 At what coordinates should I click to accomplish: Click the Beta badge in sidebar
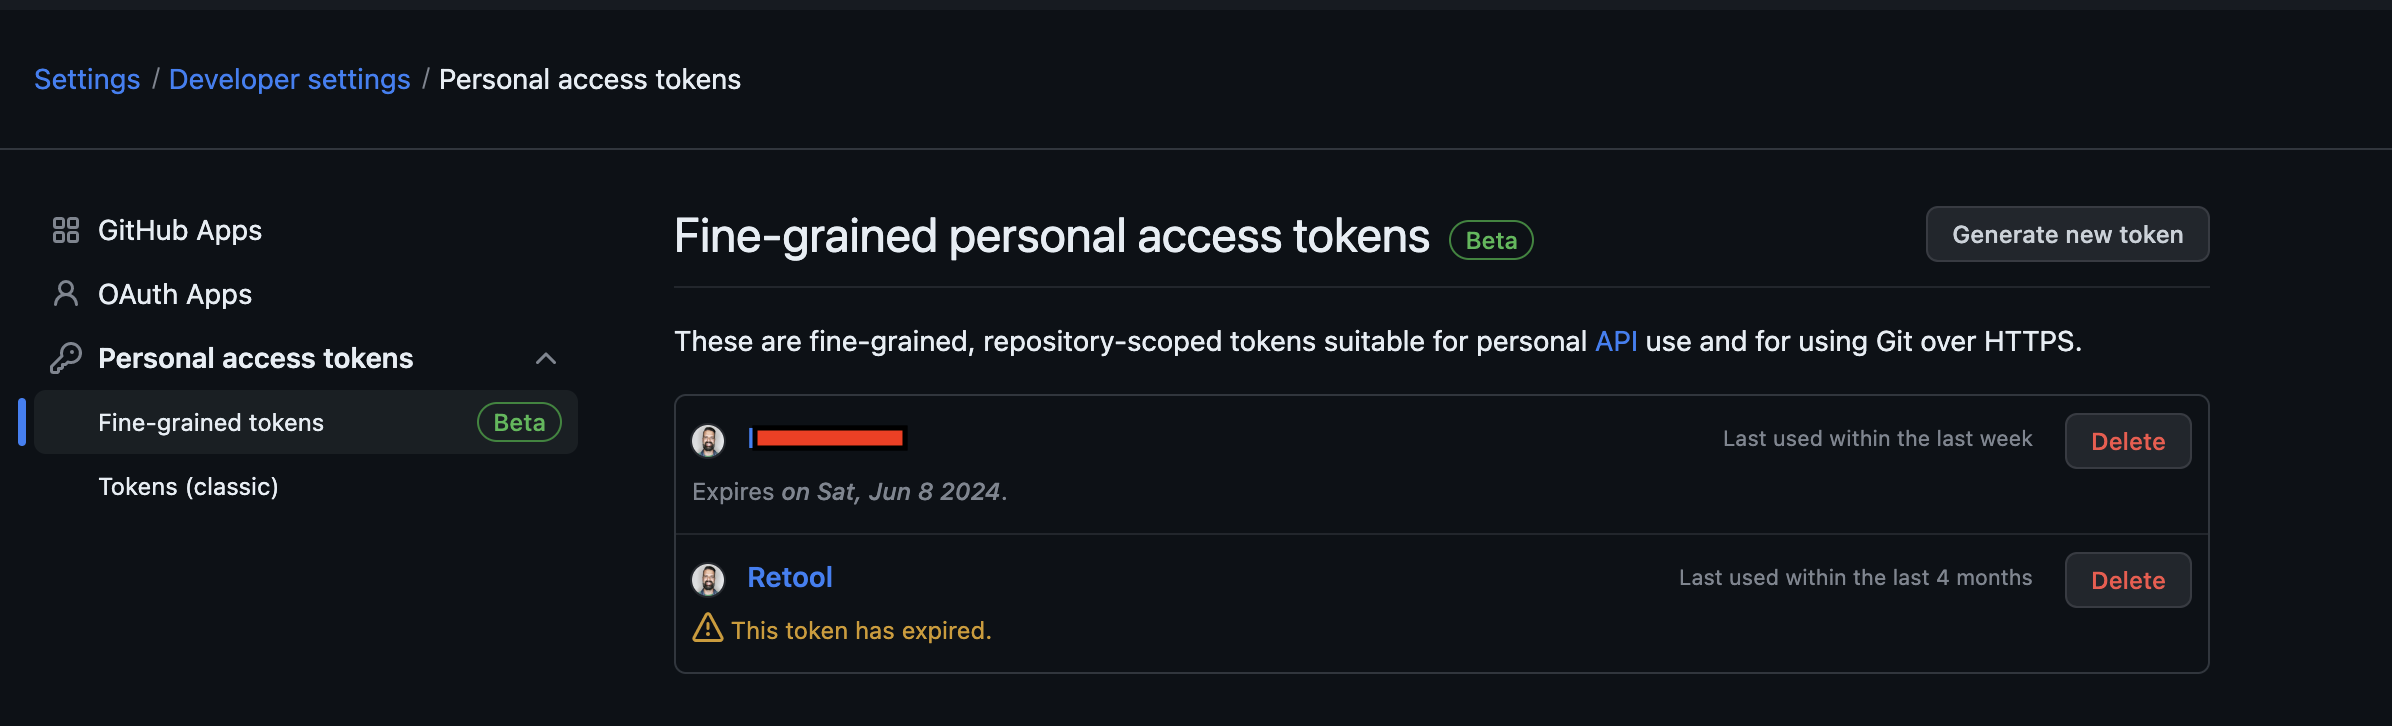coord(519,422)
